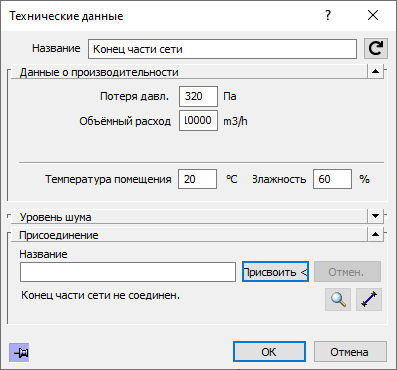The image size is (397, 370).
Task: Click the text Конец части сети не соединен.
Action: [100, 295]
